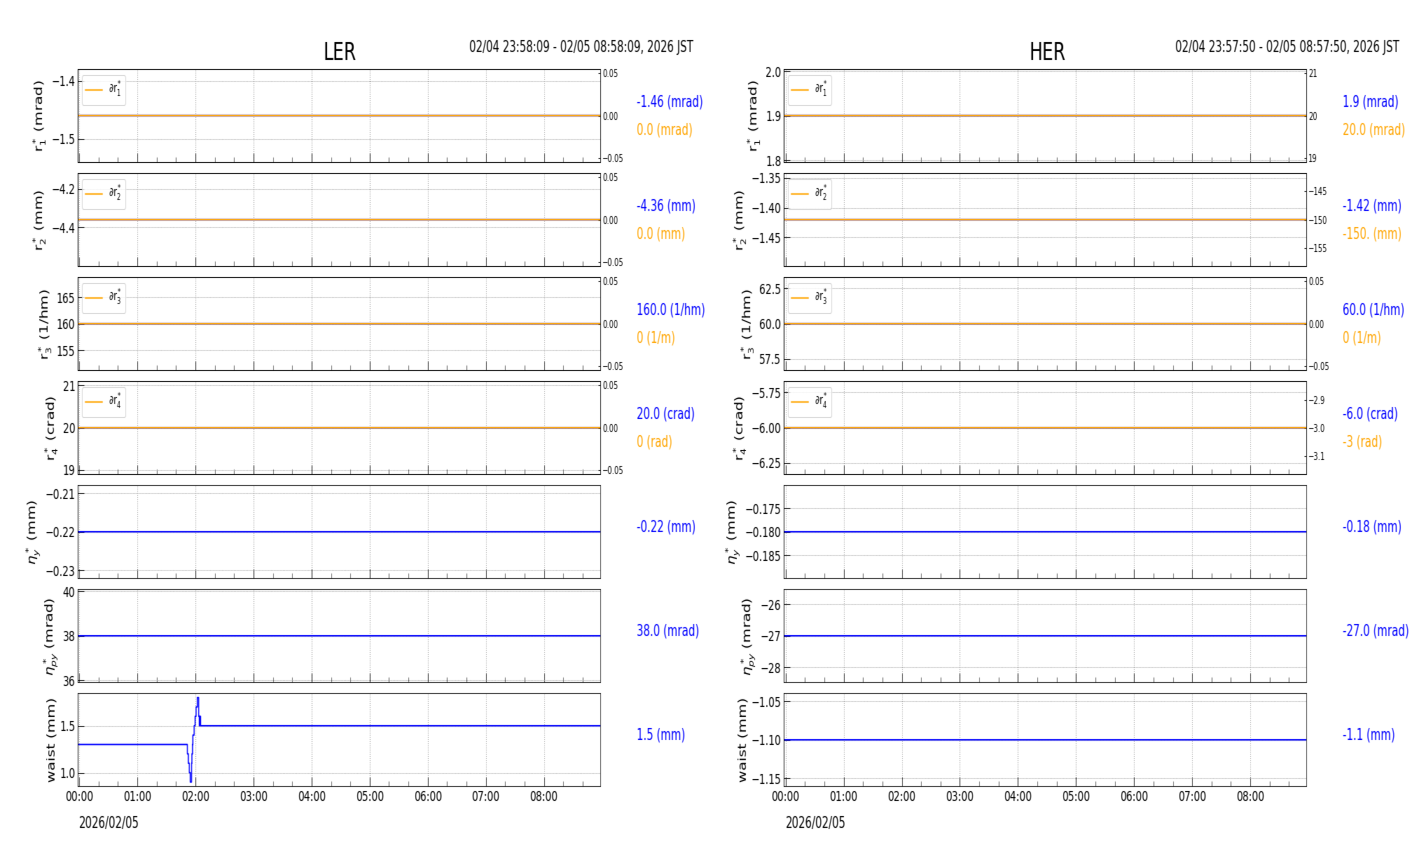
Task: Select the "08:00" time tick under LER
Action: click(x=544, y=797)
